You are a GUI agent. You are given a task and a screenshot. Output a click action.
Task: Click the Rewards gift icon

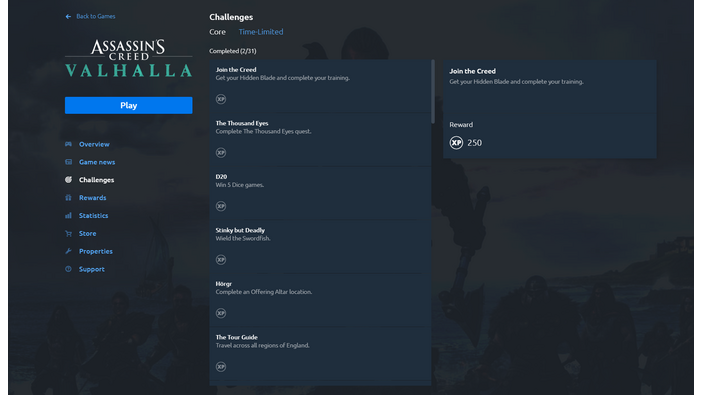tap(68, 198)
